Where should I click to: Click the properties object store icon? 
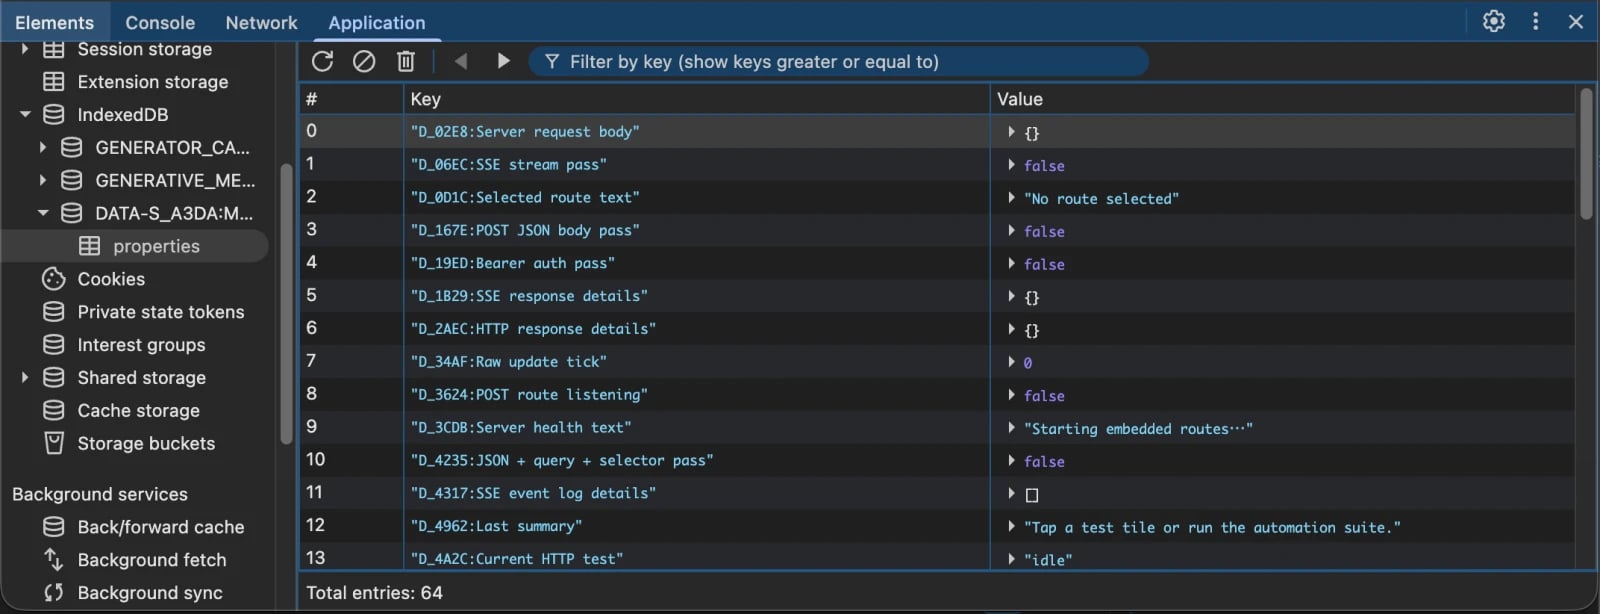point(90,246)
